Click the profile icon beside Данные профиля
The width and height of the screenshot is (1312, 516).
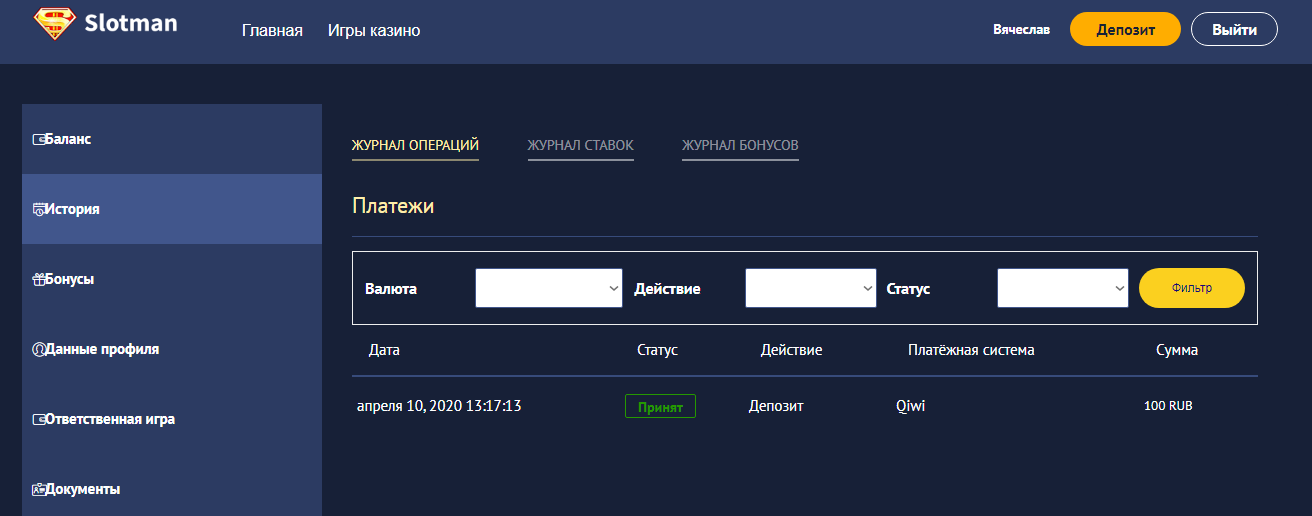pyautogui.click(x=38, y=350)
